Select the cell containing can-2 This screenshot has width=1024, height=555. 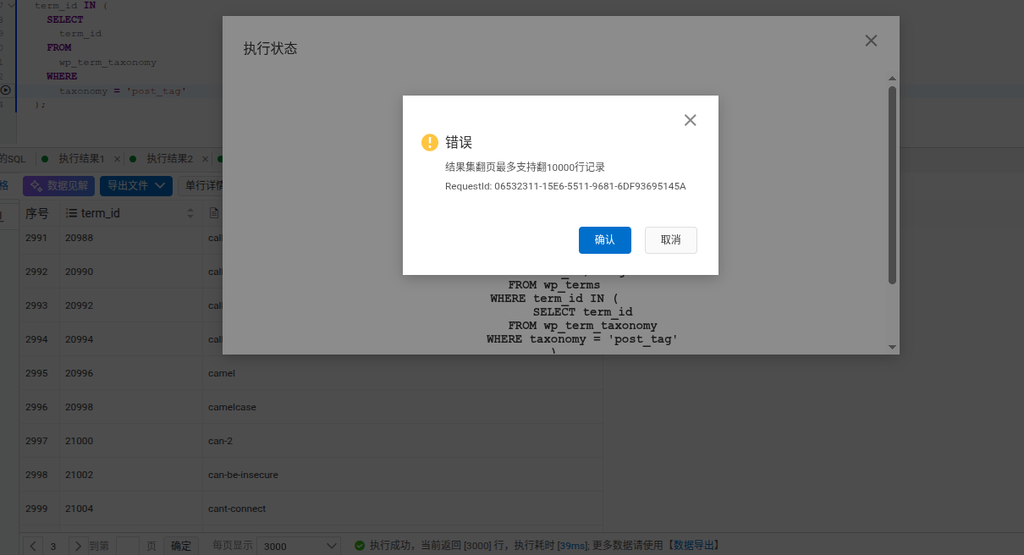tap(402, 441)
